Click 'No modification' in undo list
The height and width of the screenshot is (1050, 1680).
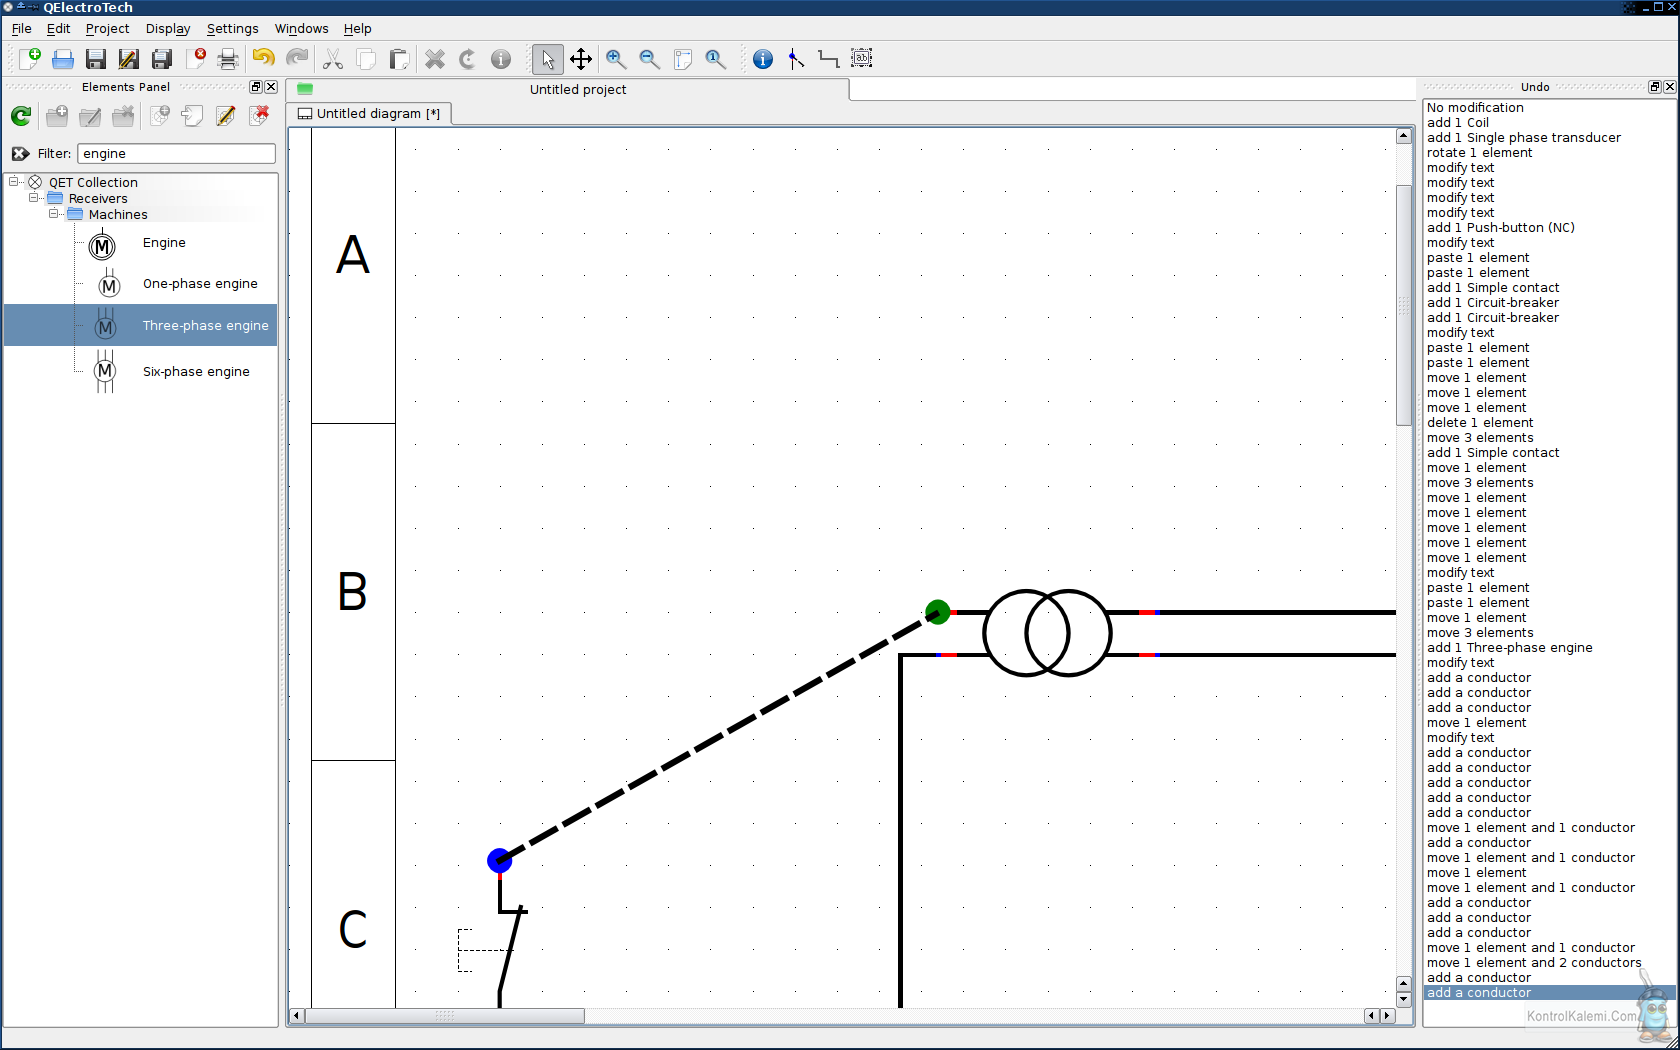point(1475,108)
